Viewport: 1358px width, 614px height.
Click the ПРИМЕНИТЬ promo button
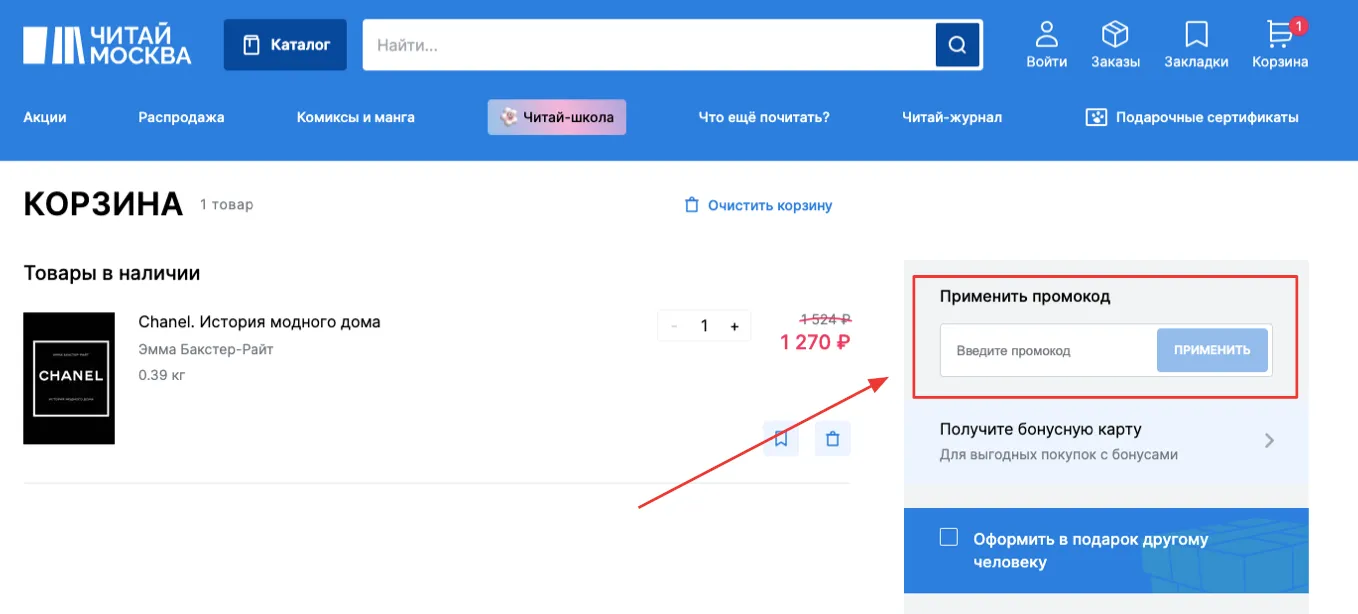(1212, 351)
